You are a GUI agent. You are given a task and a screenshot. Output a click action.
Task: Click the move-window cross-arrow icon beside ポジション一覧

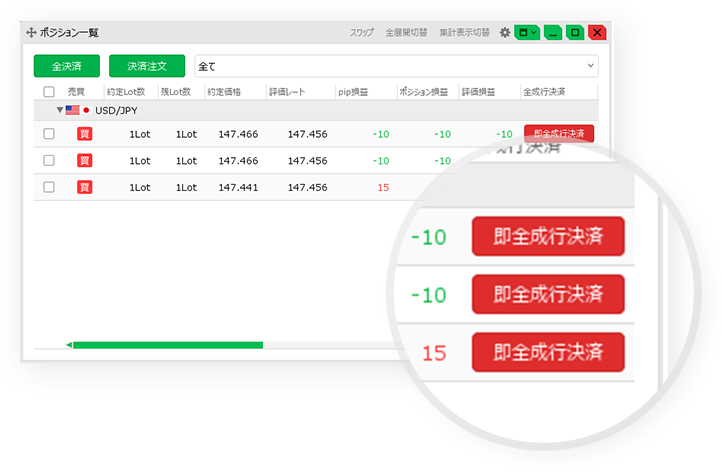click(31, 32)
